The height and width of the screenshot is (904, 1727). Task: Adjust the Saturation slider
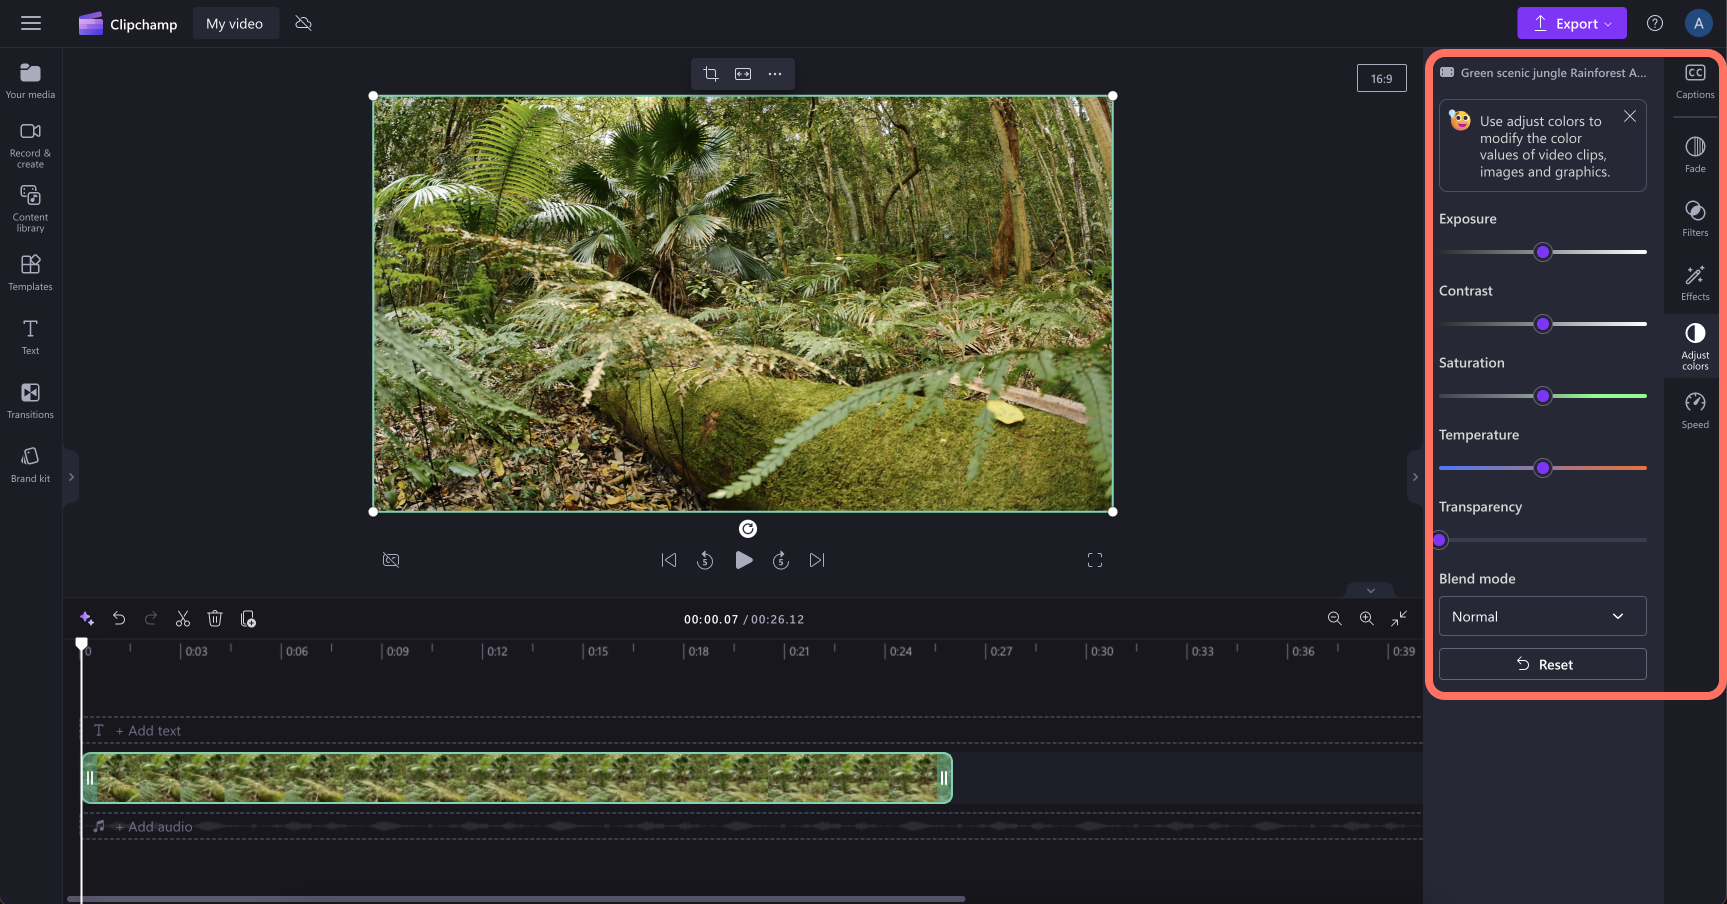1543,396
